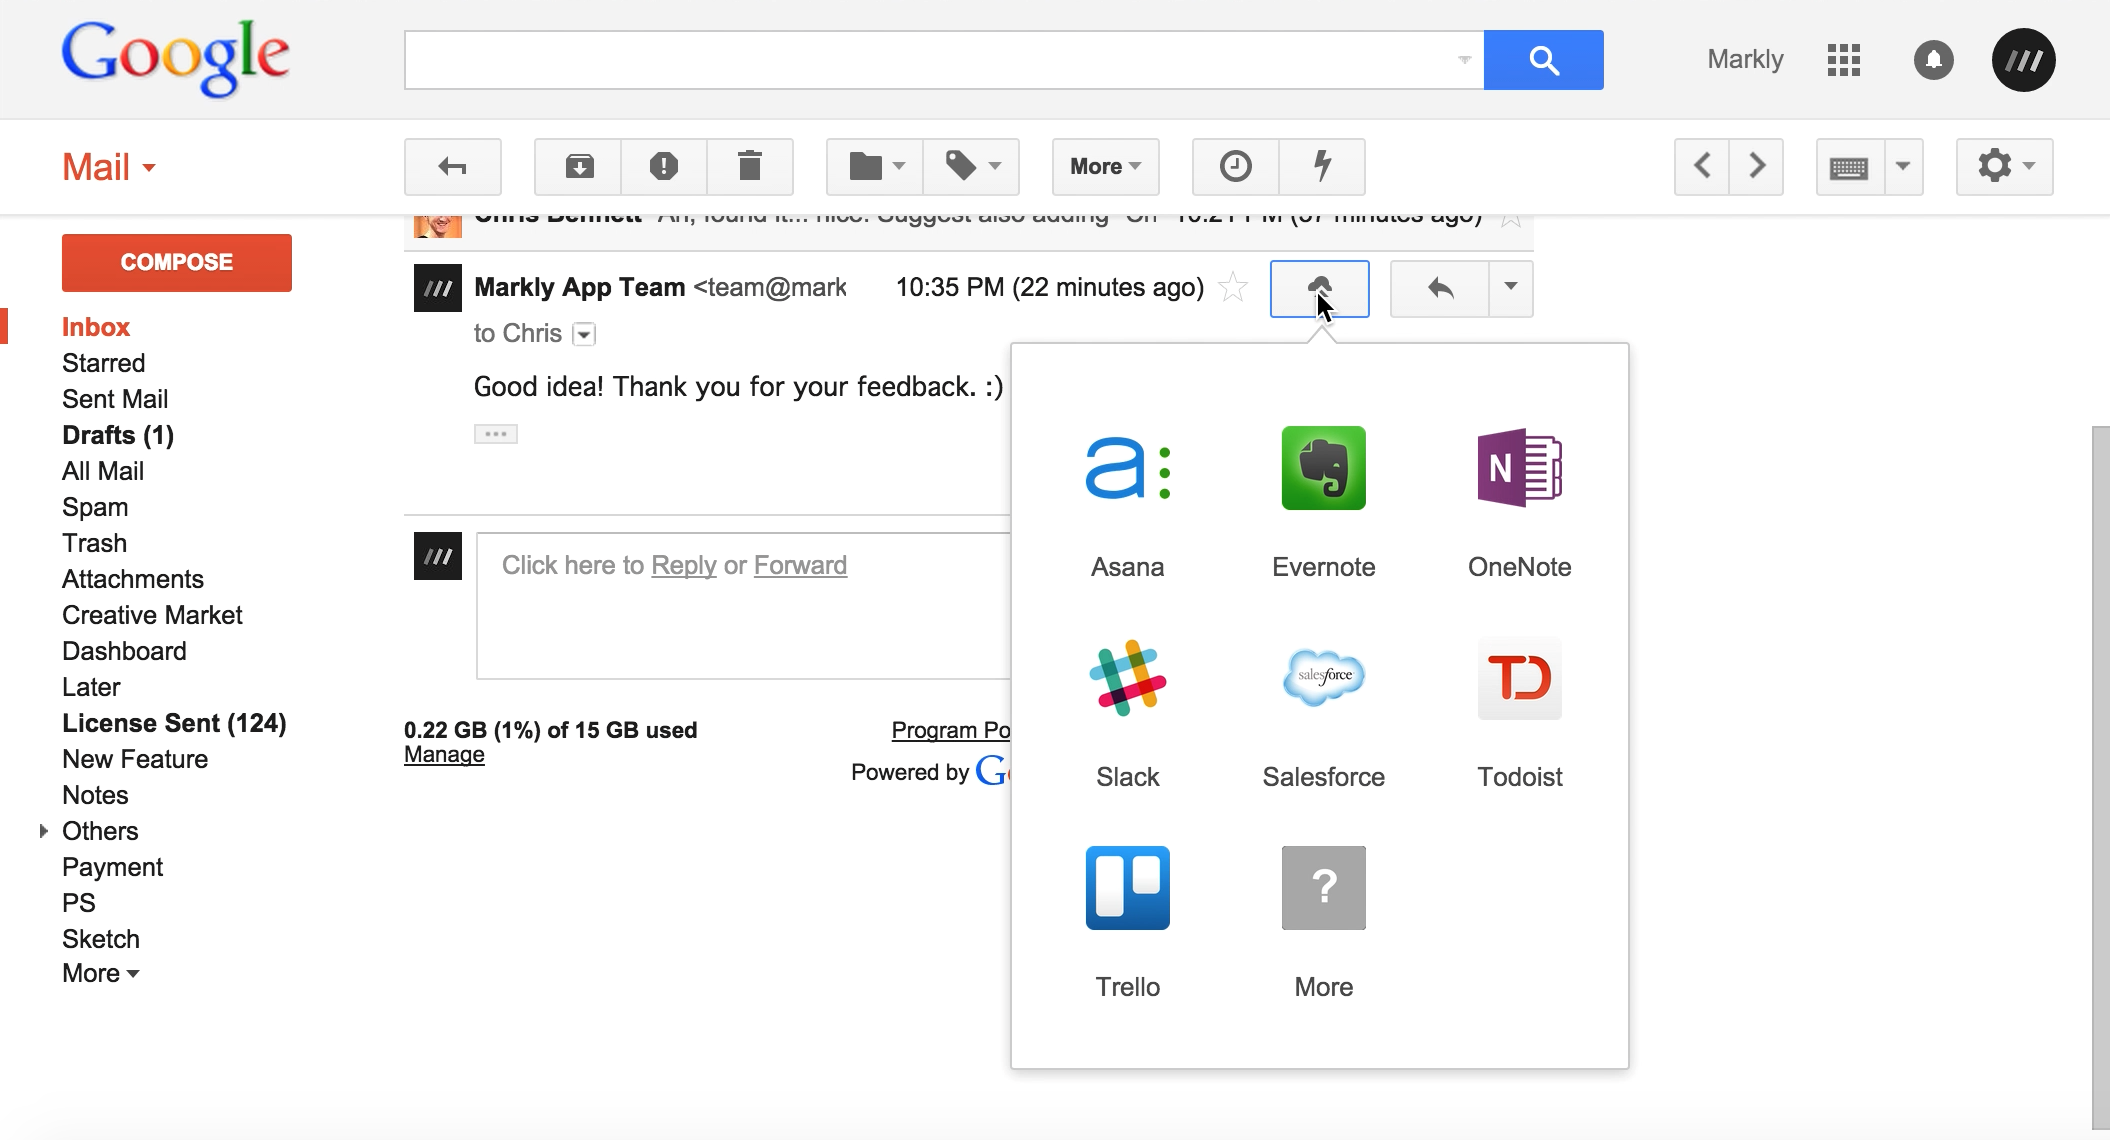Viewport: 2110px width, 1140px height.
Task: Click the Todoist icon
Action: (1519, 679)
